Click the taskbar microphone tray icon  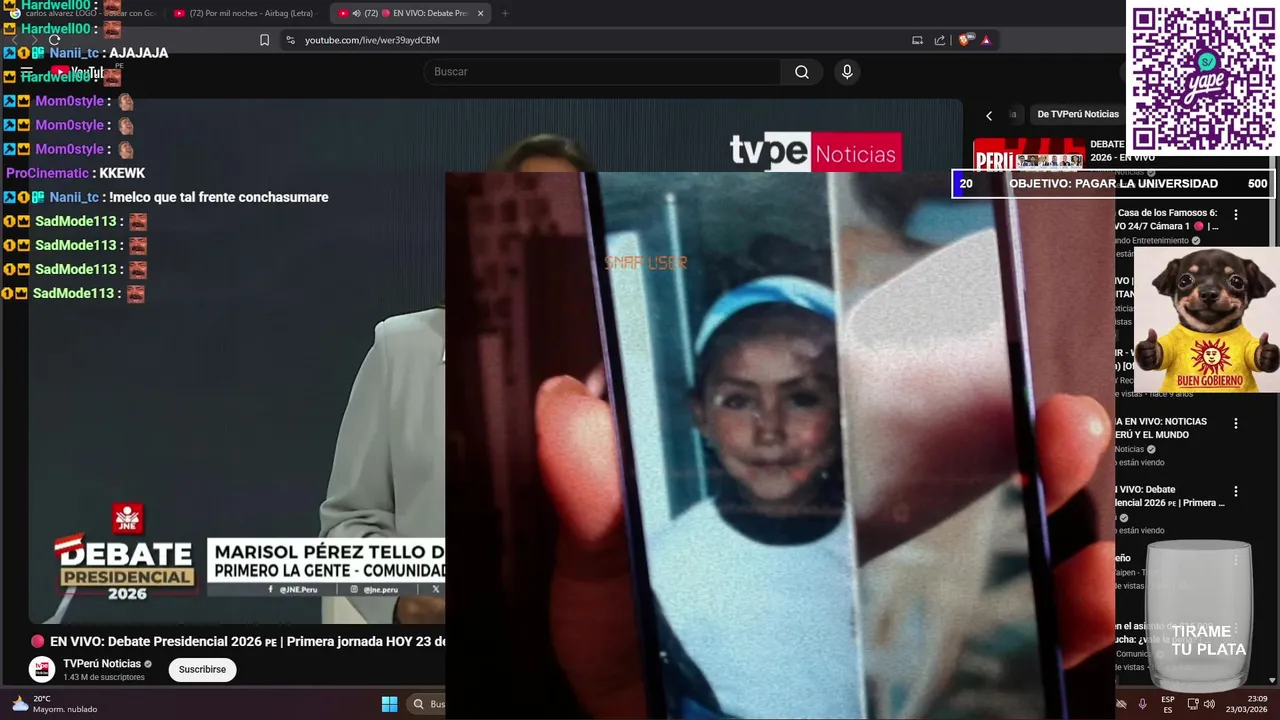click(x=1143, y=704)
